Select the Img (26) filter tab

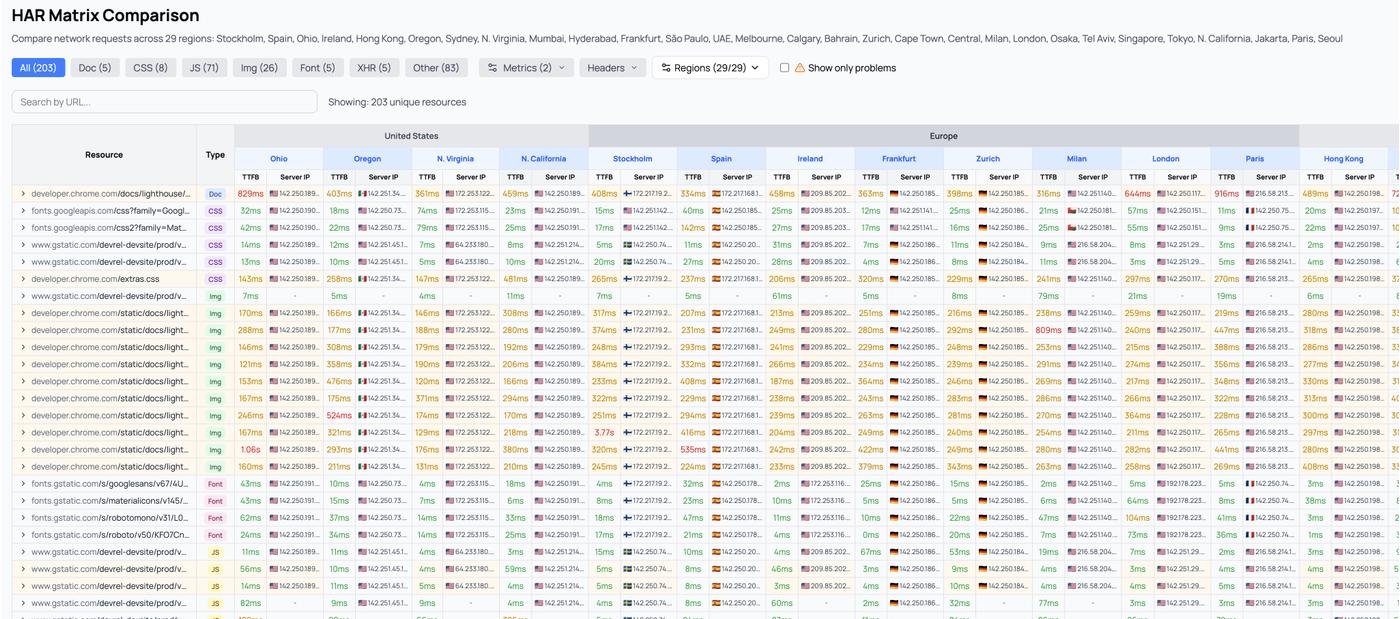[259, 68]
